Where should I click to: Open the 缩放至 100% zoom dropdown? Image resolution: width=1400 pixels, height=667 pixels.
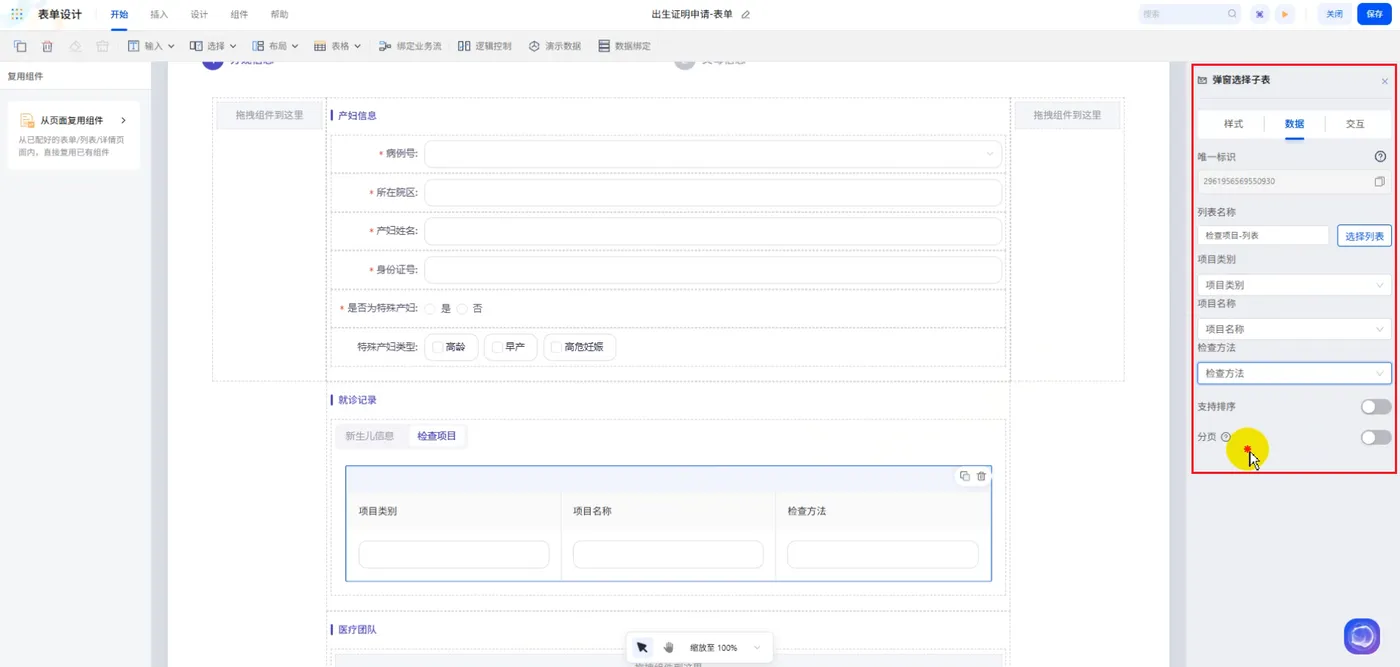(x=725, y=648)
